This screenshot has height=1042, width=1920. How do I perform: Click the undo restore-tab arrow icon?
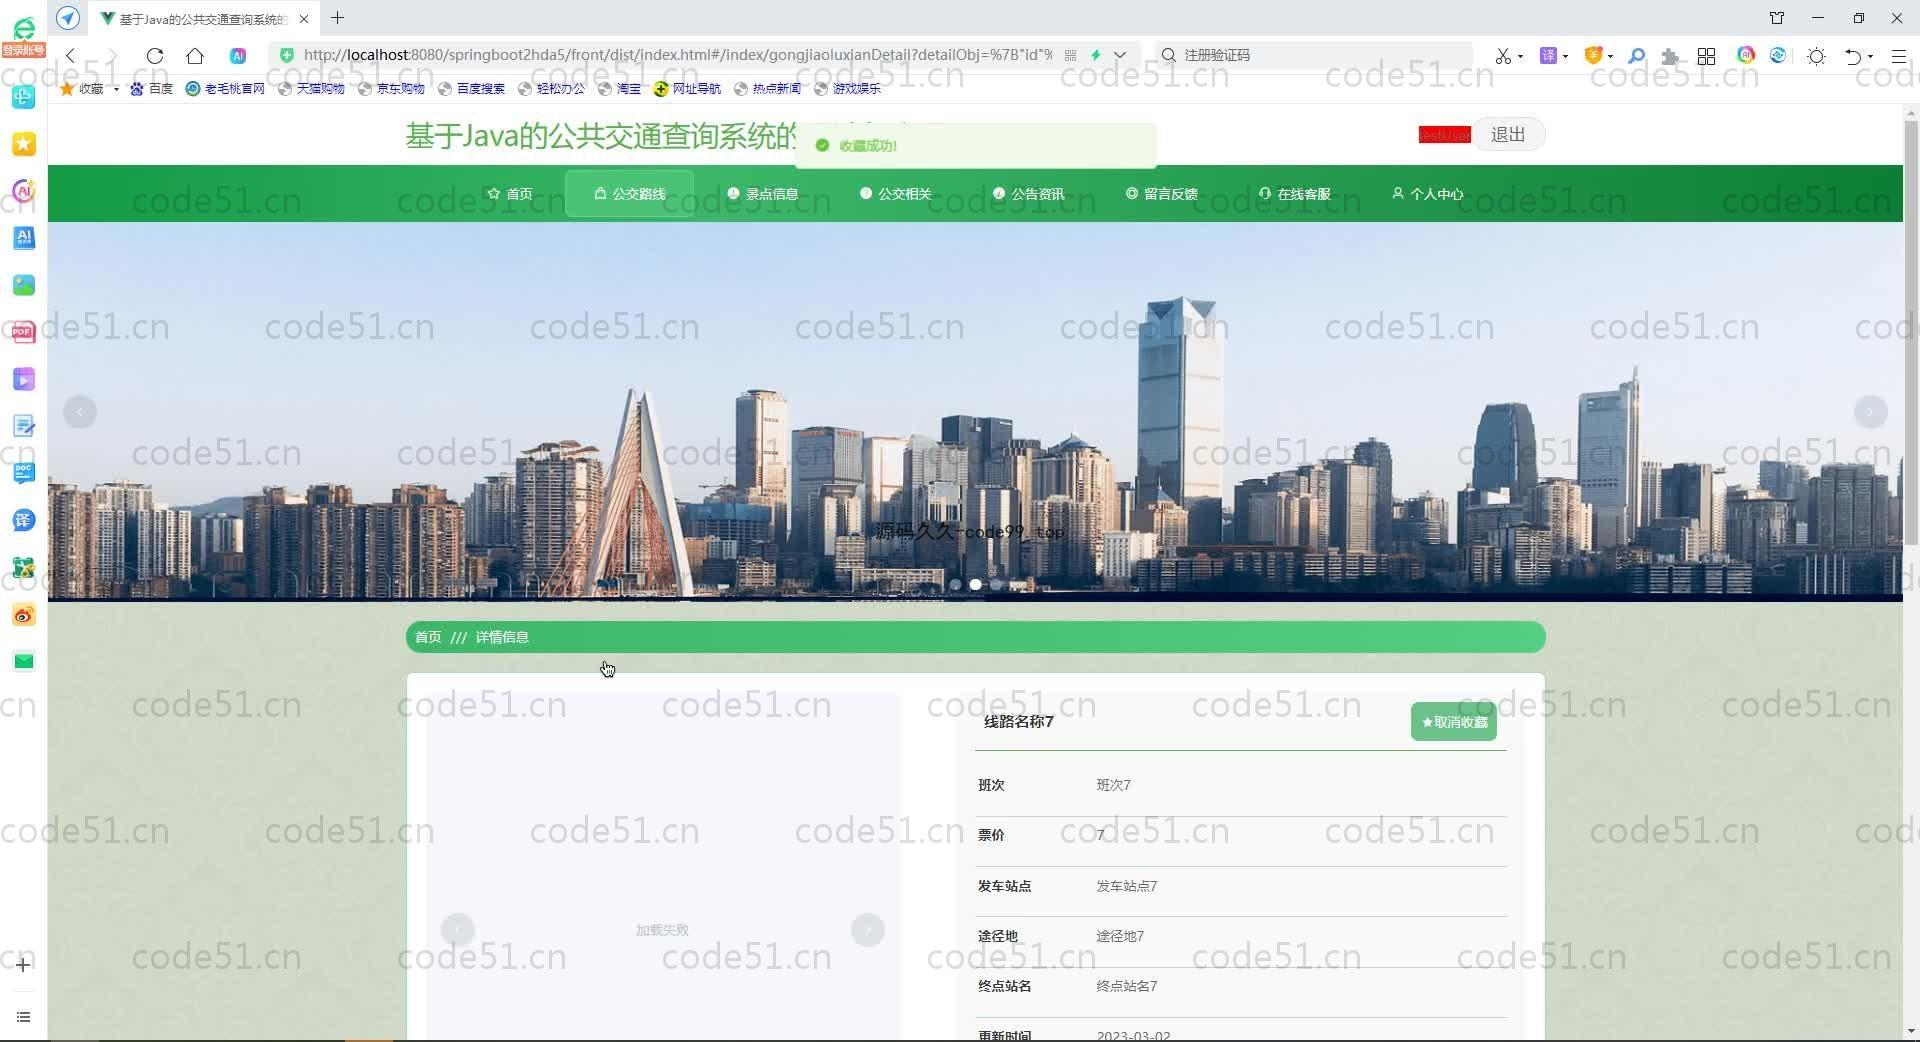1853,56
